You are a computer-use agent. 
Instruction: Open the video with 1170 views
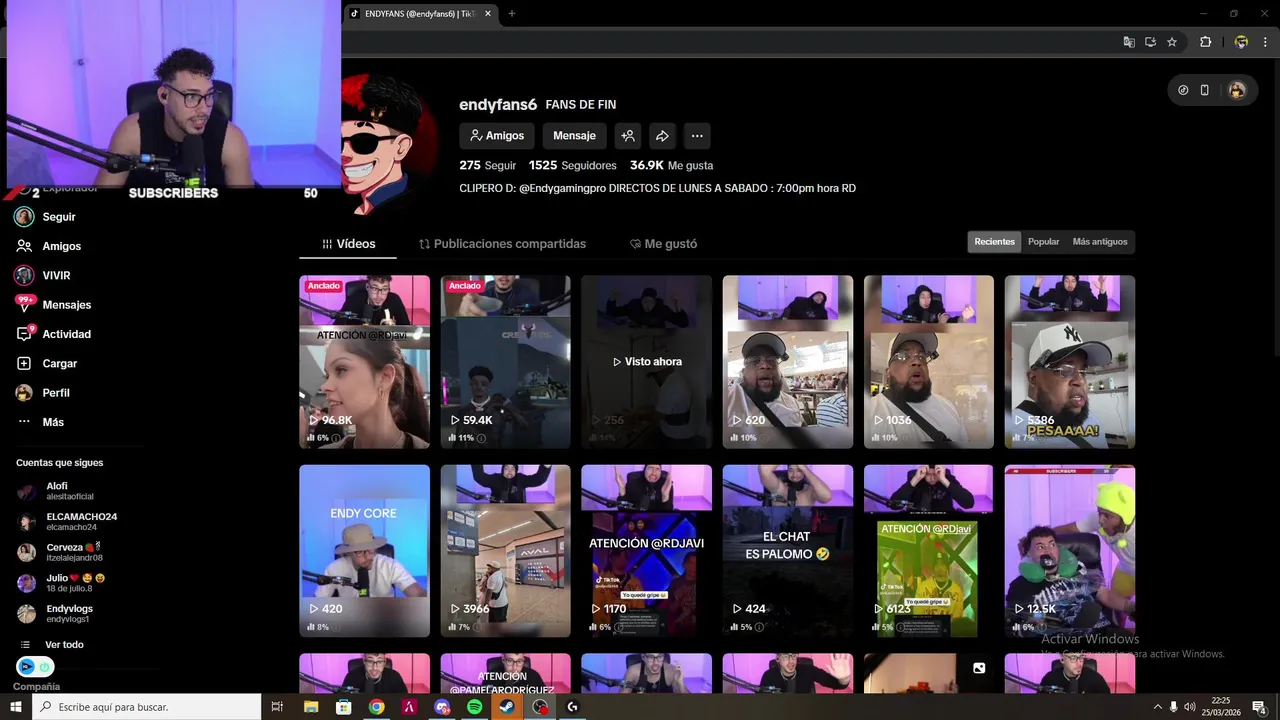click(x=647, y=551)
